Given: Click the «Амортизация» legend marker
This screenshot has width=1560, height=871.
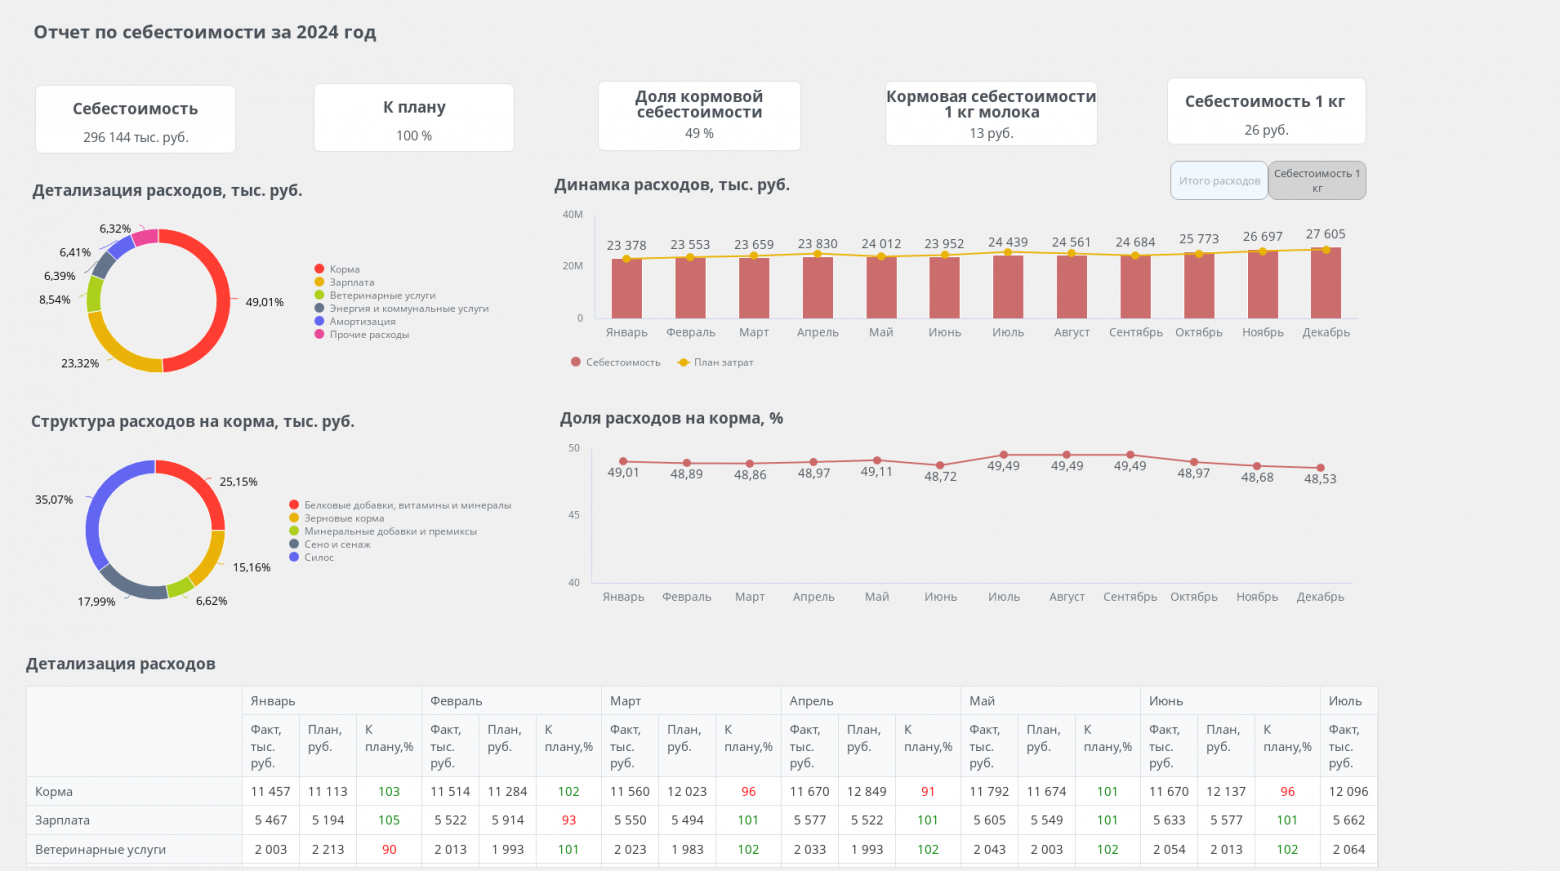Looking at the screenshot, I should pyautogui.click(x=319, y=321).
